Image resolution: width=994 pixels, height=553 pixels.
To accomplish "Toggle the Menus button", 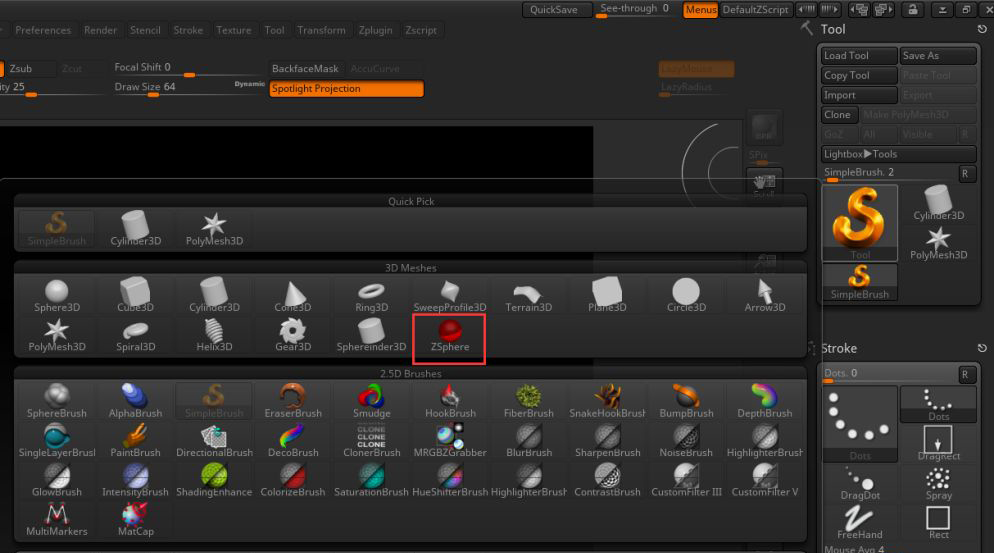I will click(700, 10).
